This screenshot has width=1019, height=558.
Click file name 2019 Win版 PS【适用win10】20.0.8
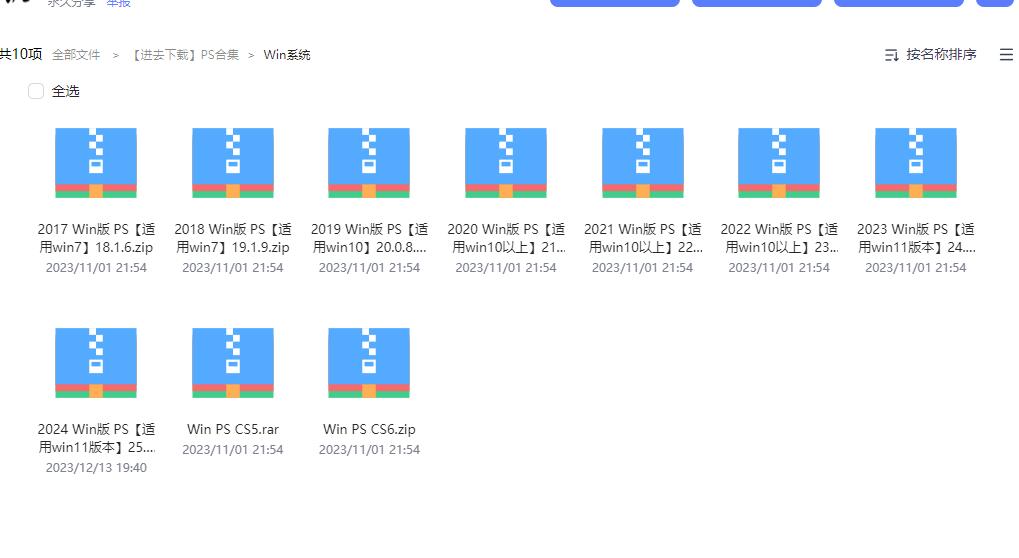pyautogui.click(x=369, y=238)
